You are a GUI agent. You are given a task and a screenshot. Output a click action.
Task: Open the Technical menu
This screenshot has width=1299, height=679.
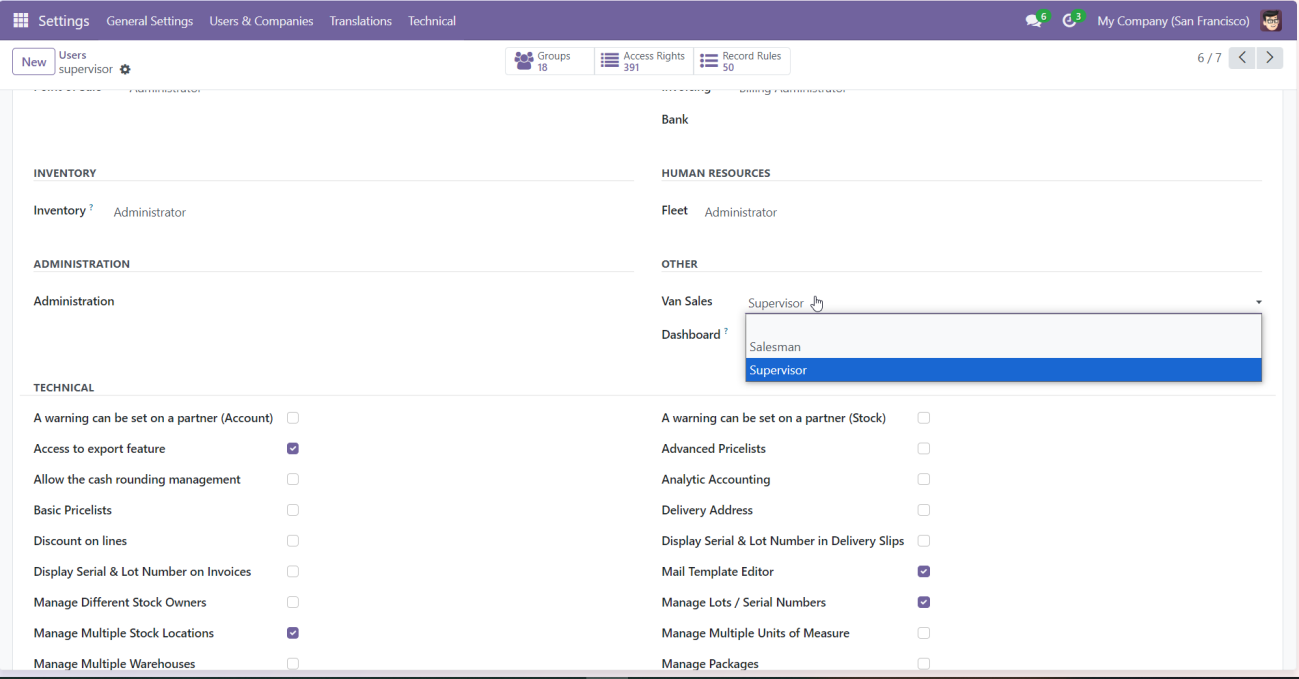click(432, 21)
